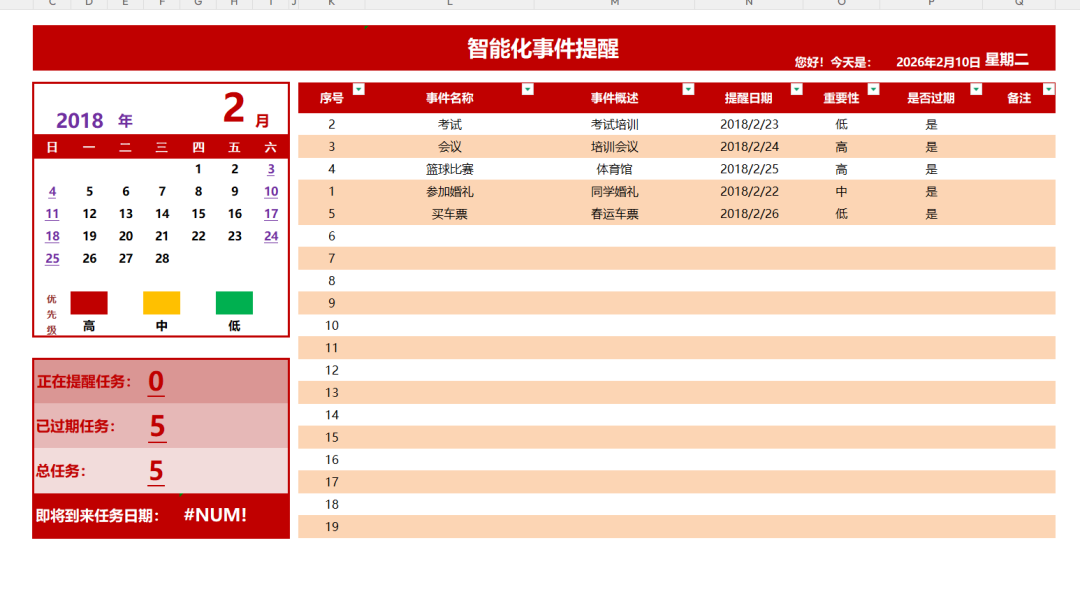Select the 2018/2/23 reminder date cell

pyautogui.click(x=749, y=125)
